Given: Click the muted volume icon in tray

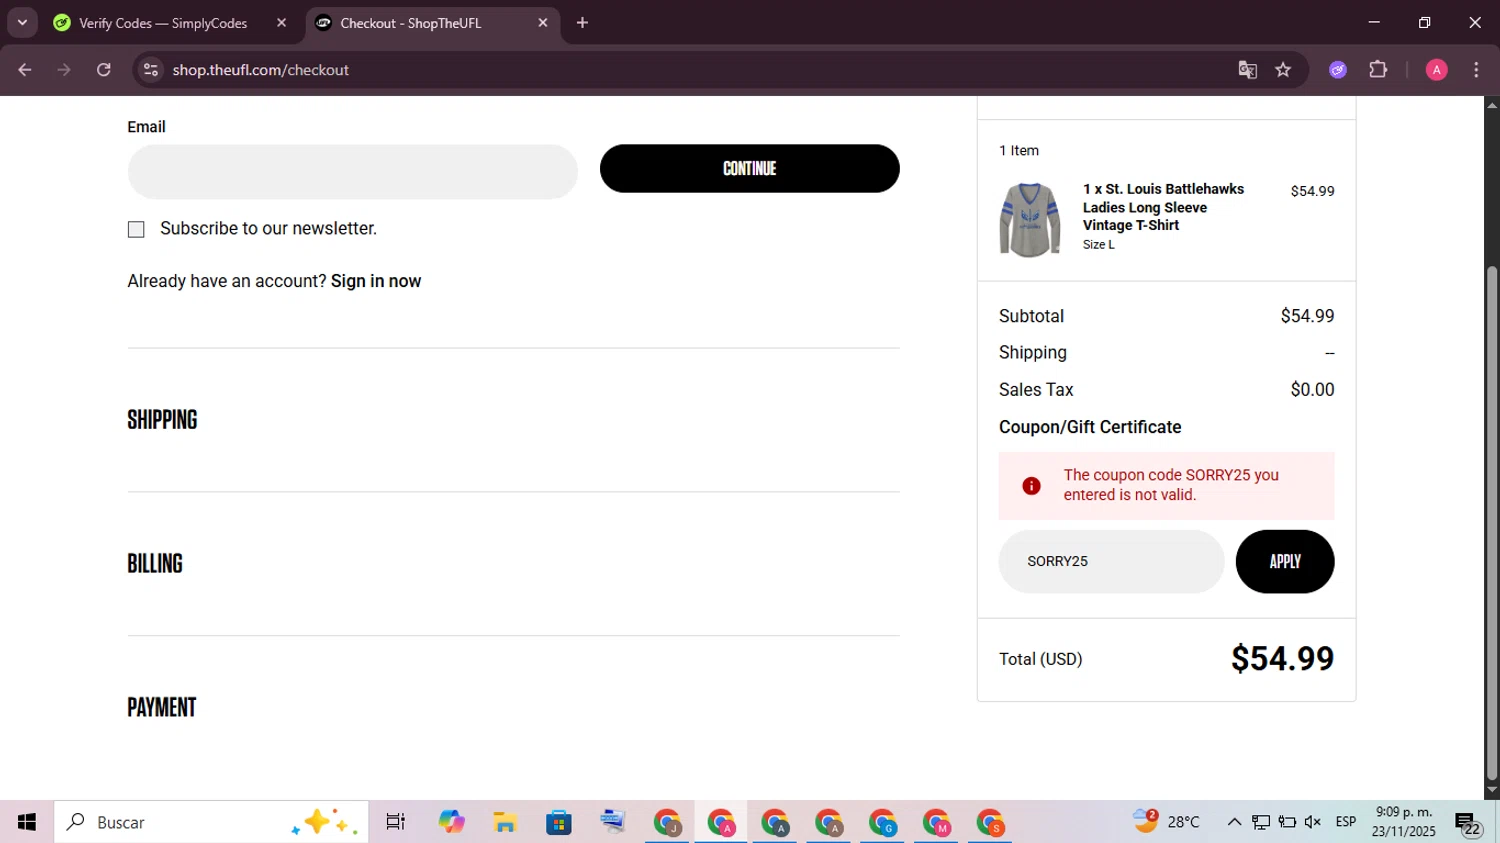Looking at the screenshot, I should tap(1313, 822).
